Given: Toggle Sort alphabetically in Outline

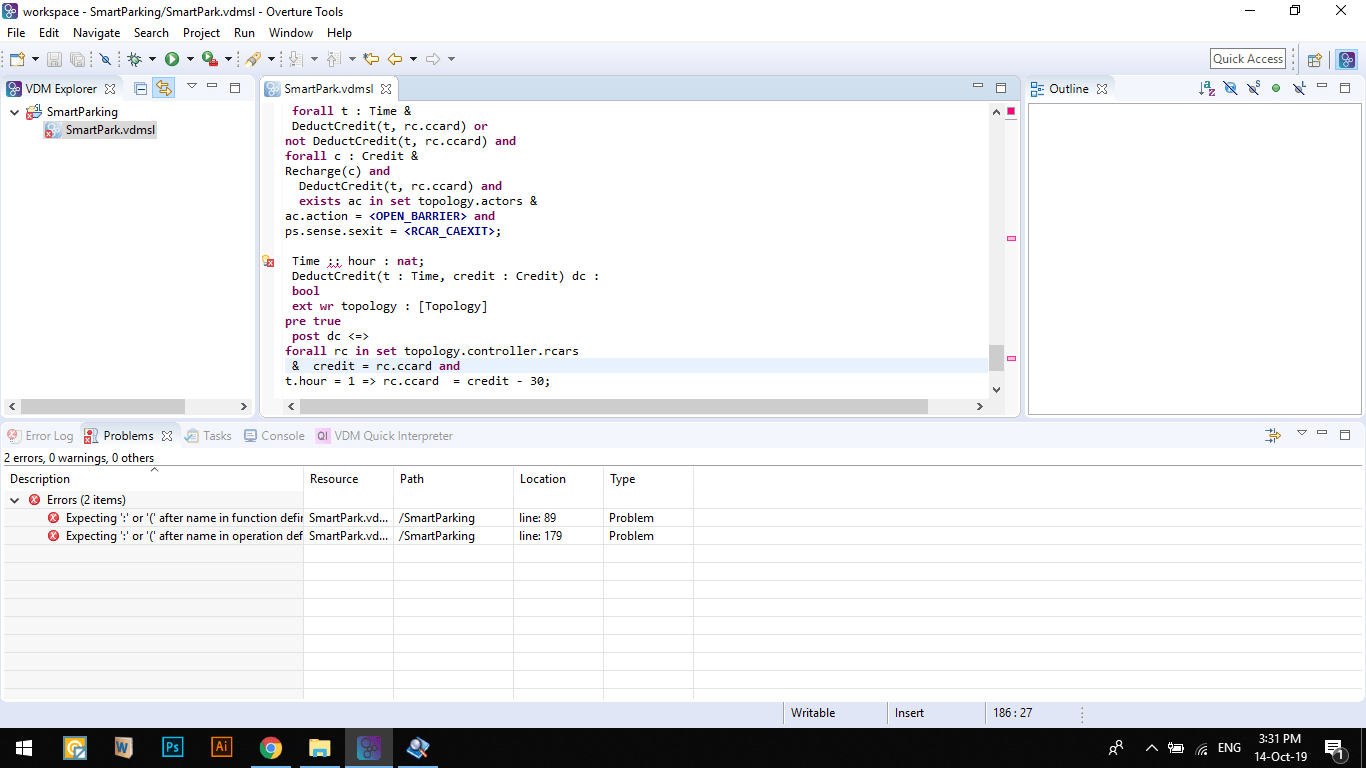Looking at the screenshot, I should pos(1207,88).
